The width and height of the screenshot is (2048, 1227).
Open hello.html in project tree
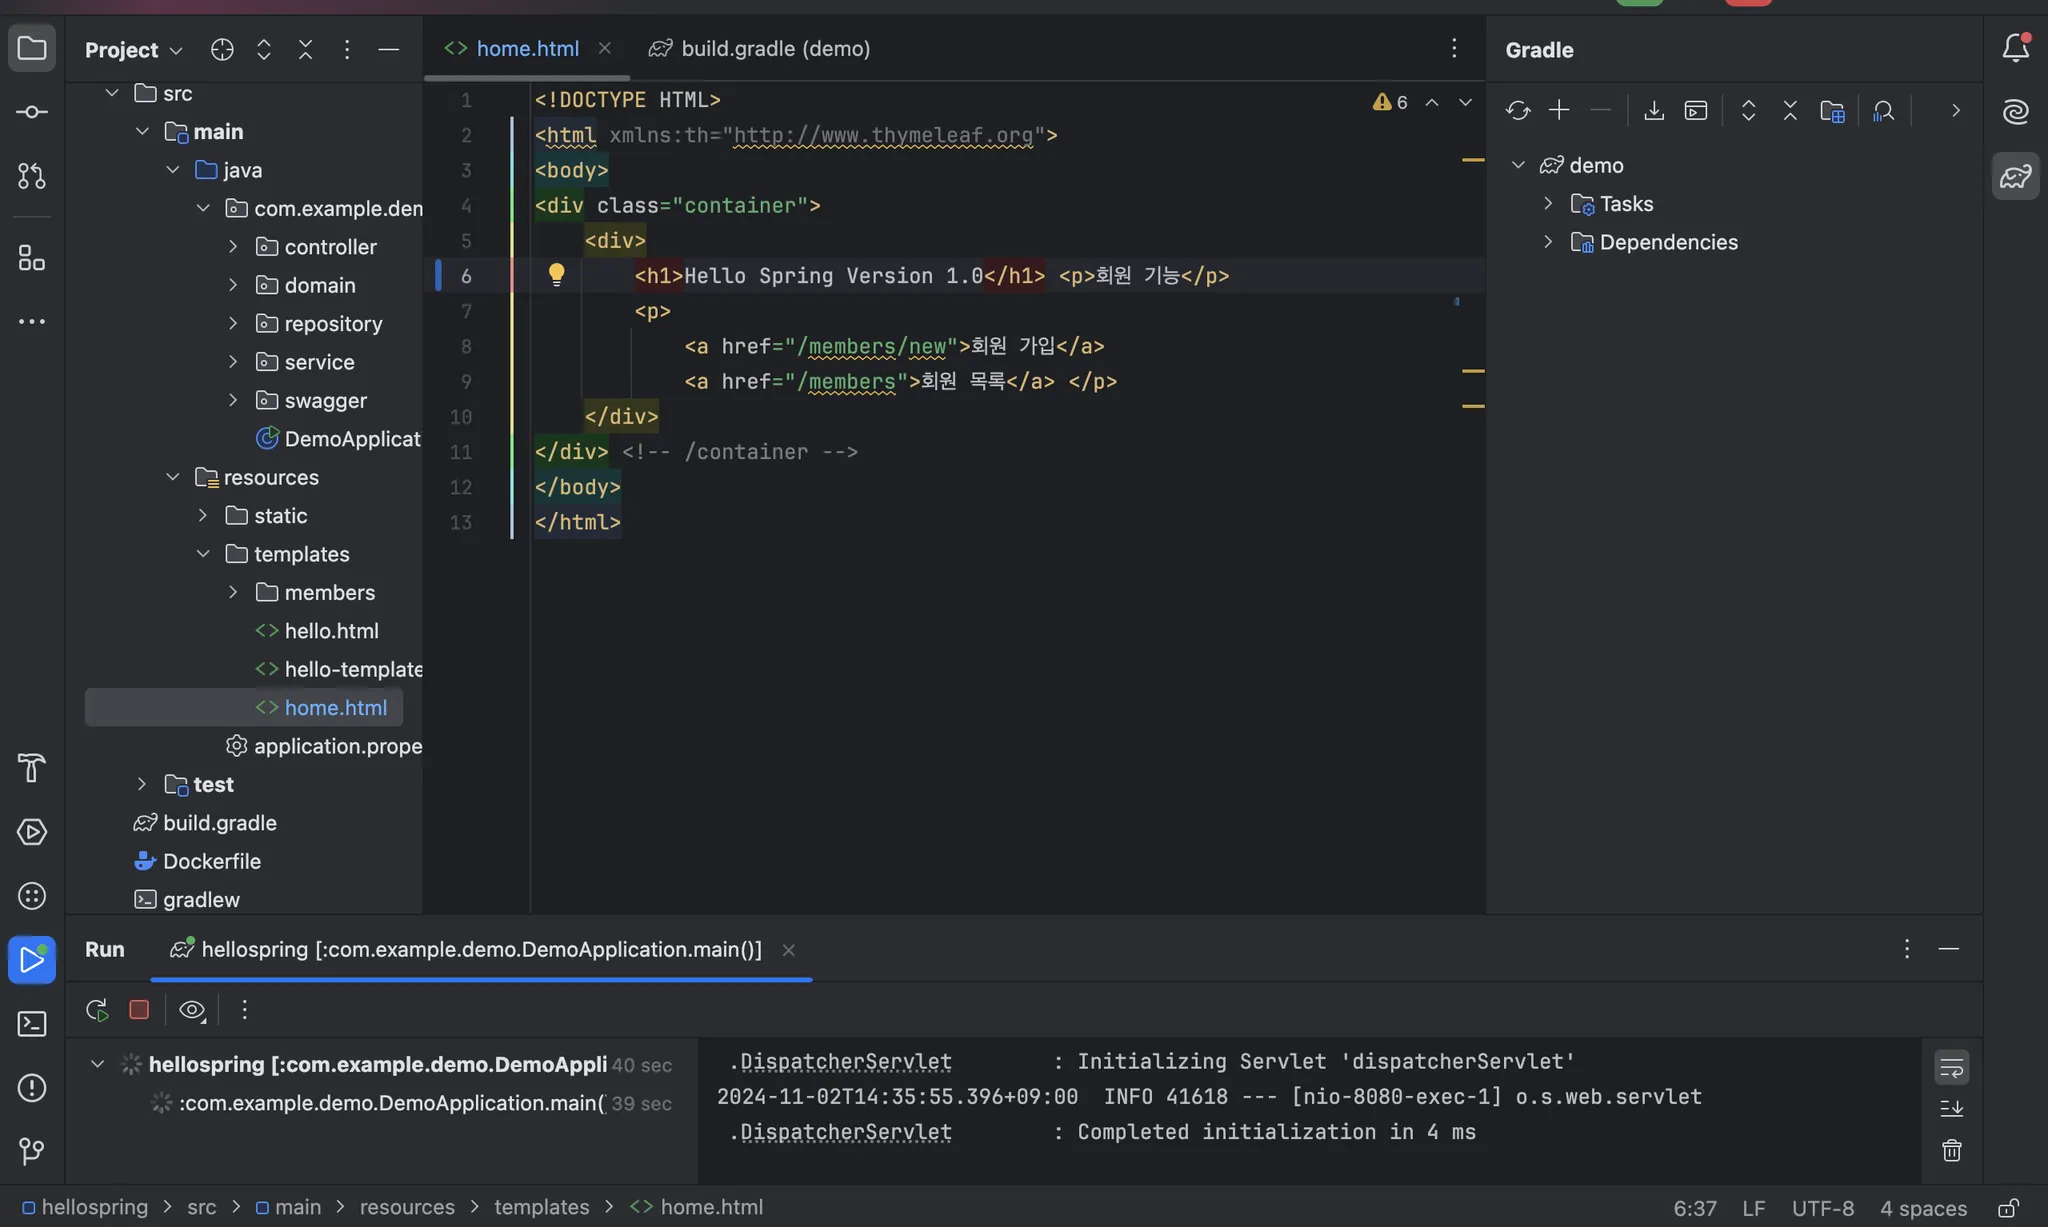[x=330, y=631]
